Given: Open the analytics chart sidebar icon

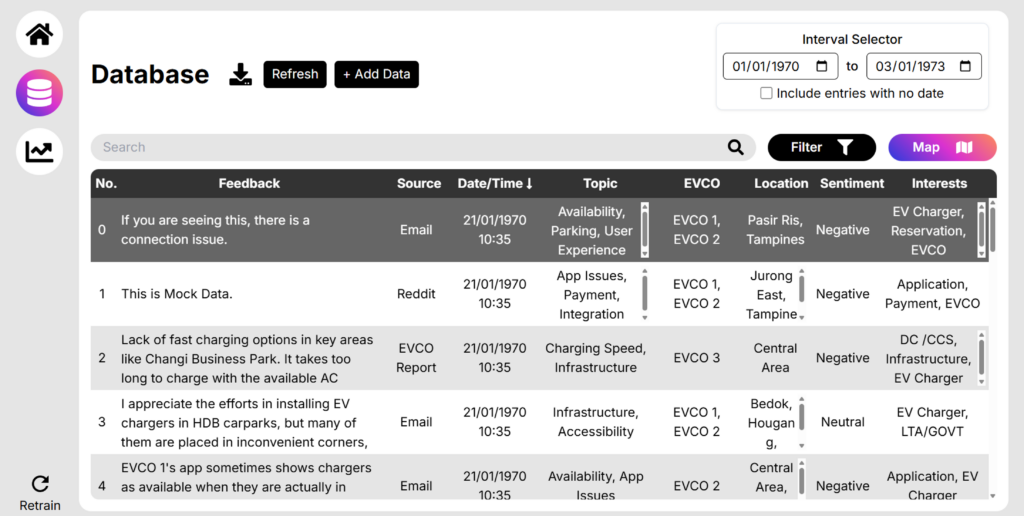Looking at the screenshot, I should 39,152.
